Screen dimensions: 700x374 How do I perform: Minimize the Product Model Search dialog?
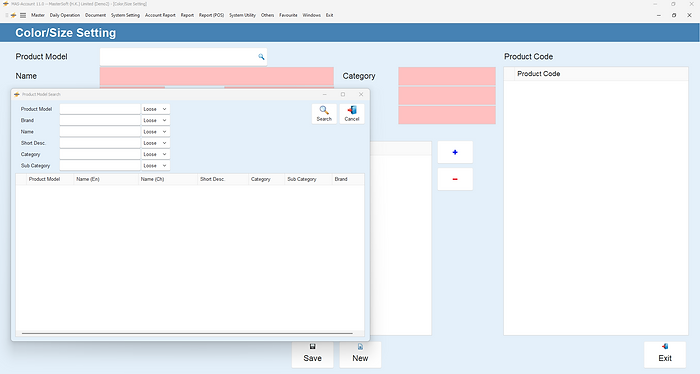325,94
